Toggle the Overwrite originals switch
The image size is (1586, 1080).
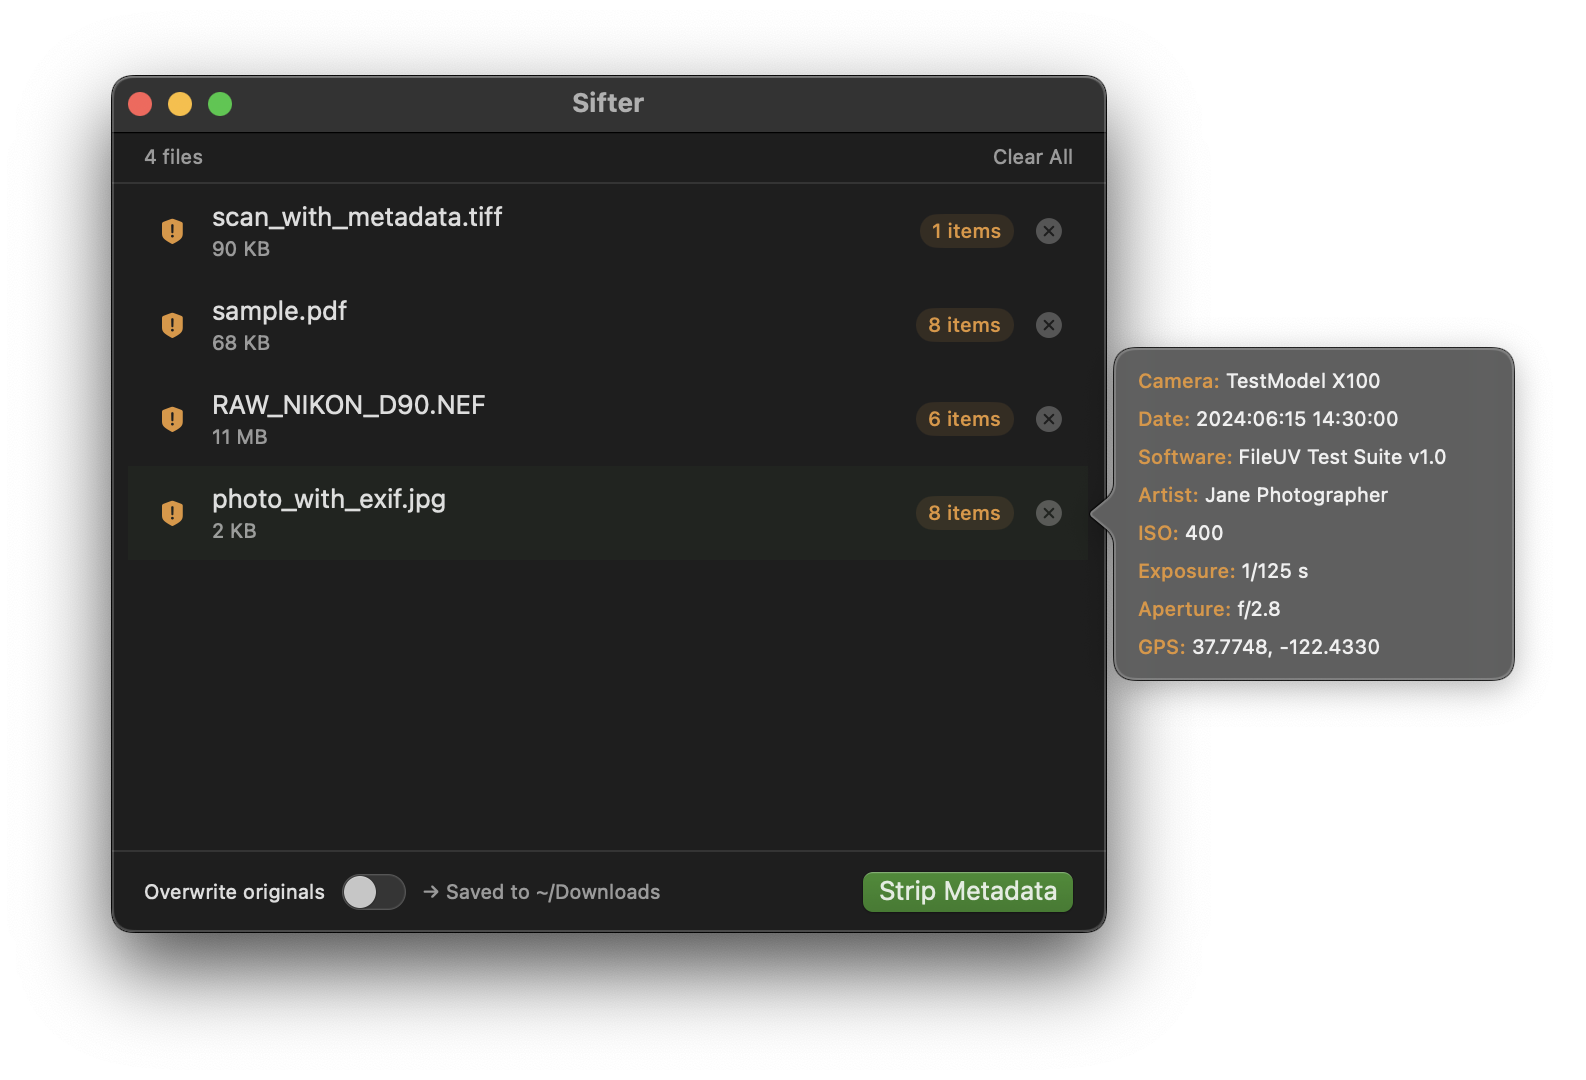tap(374, 892)
